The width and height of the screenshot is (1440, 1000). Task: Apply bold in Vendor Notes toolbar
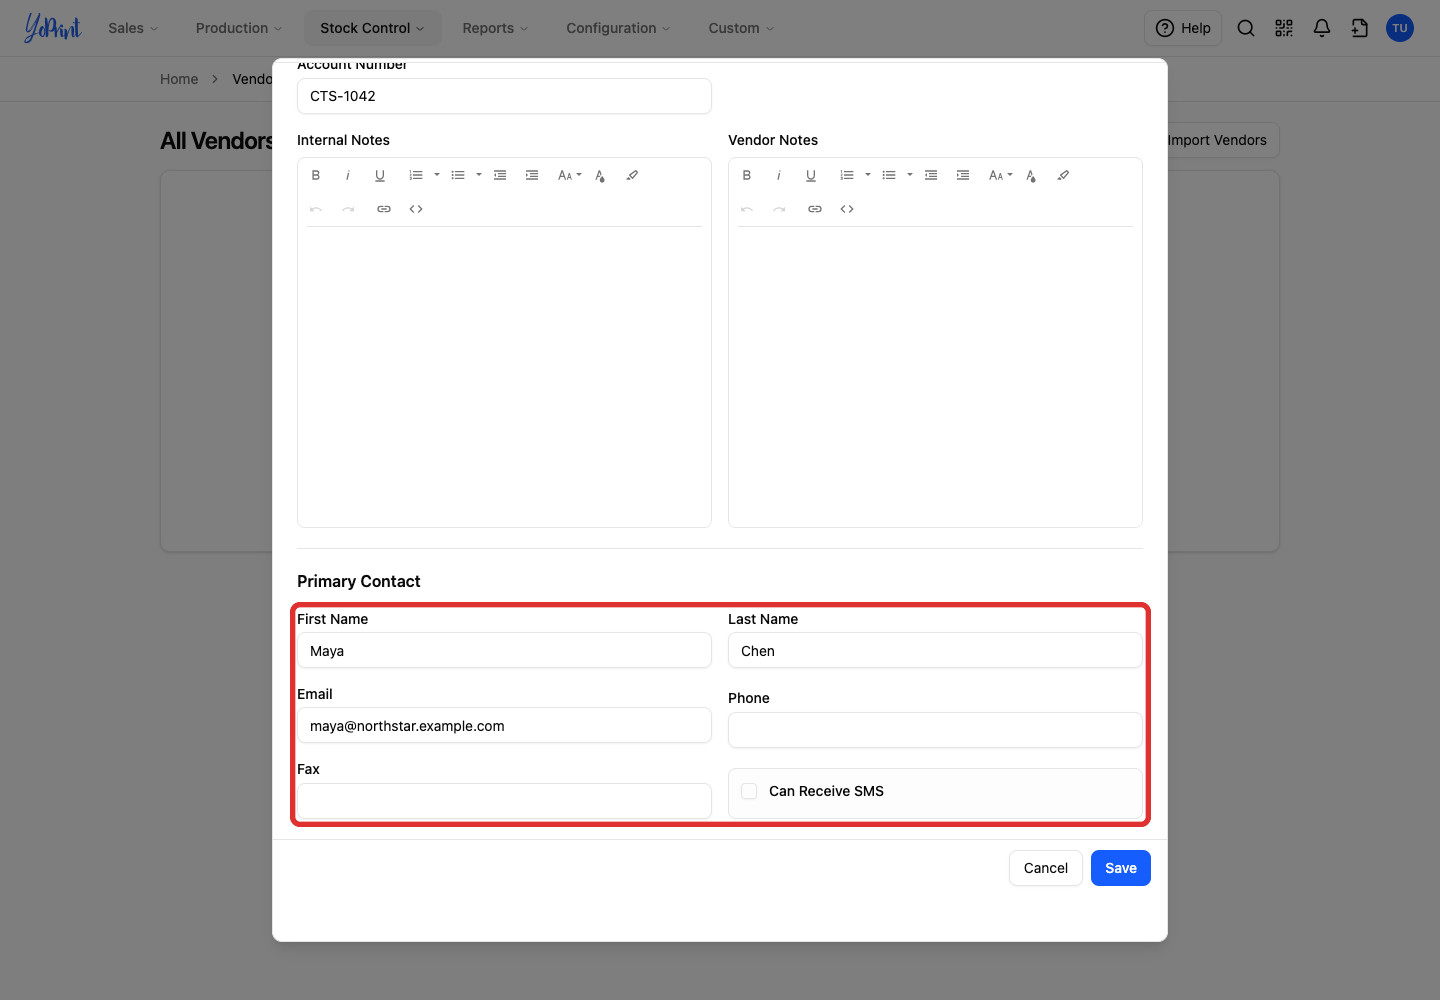click(x=747, y=175)
